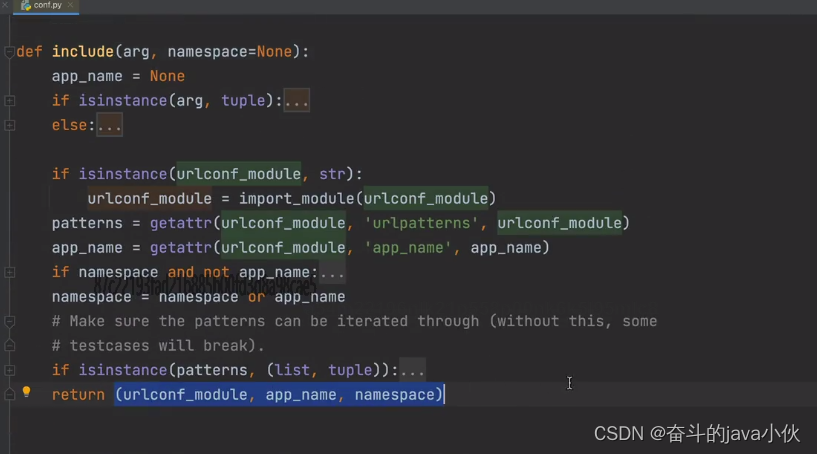Click the fold end marker beside return line

click(9, 395)
